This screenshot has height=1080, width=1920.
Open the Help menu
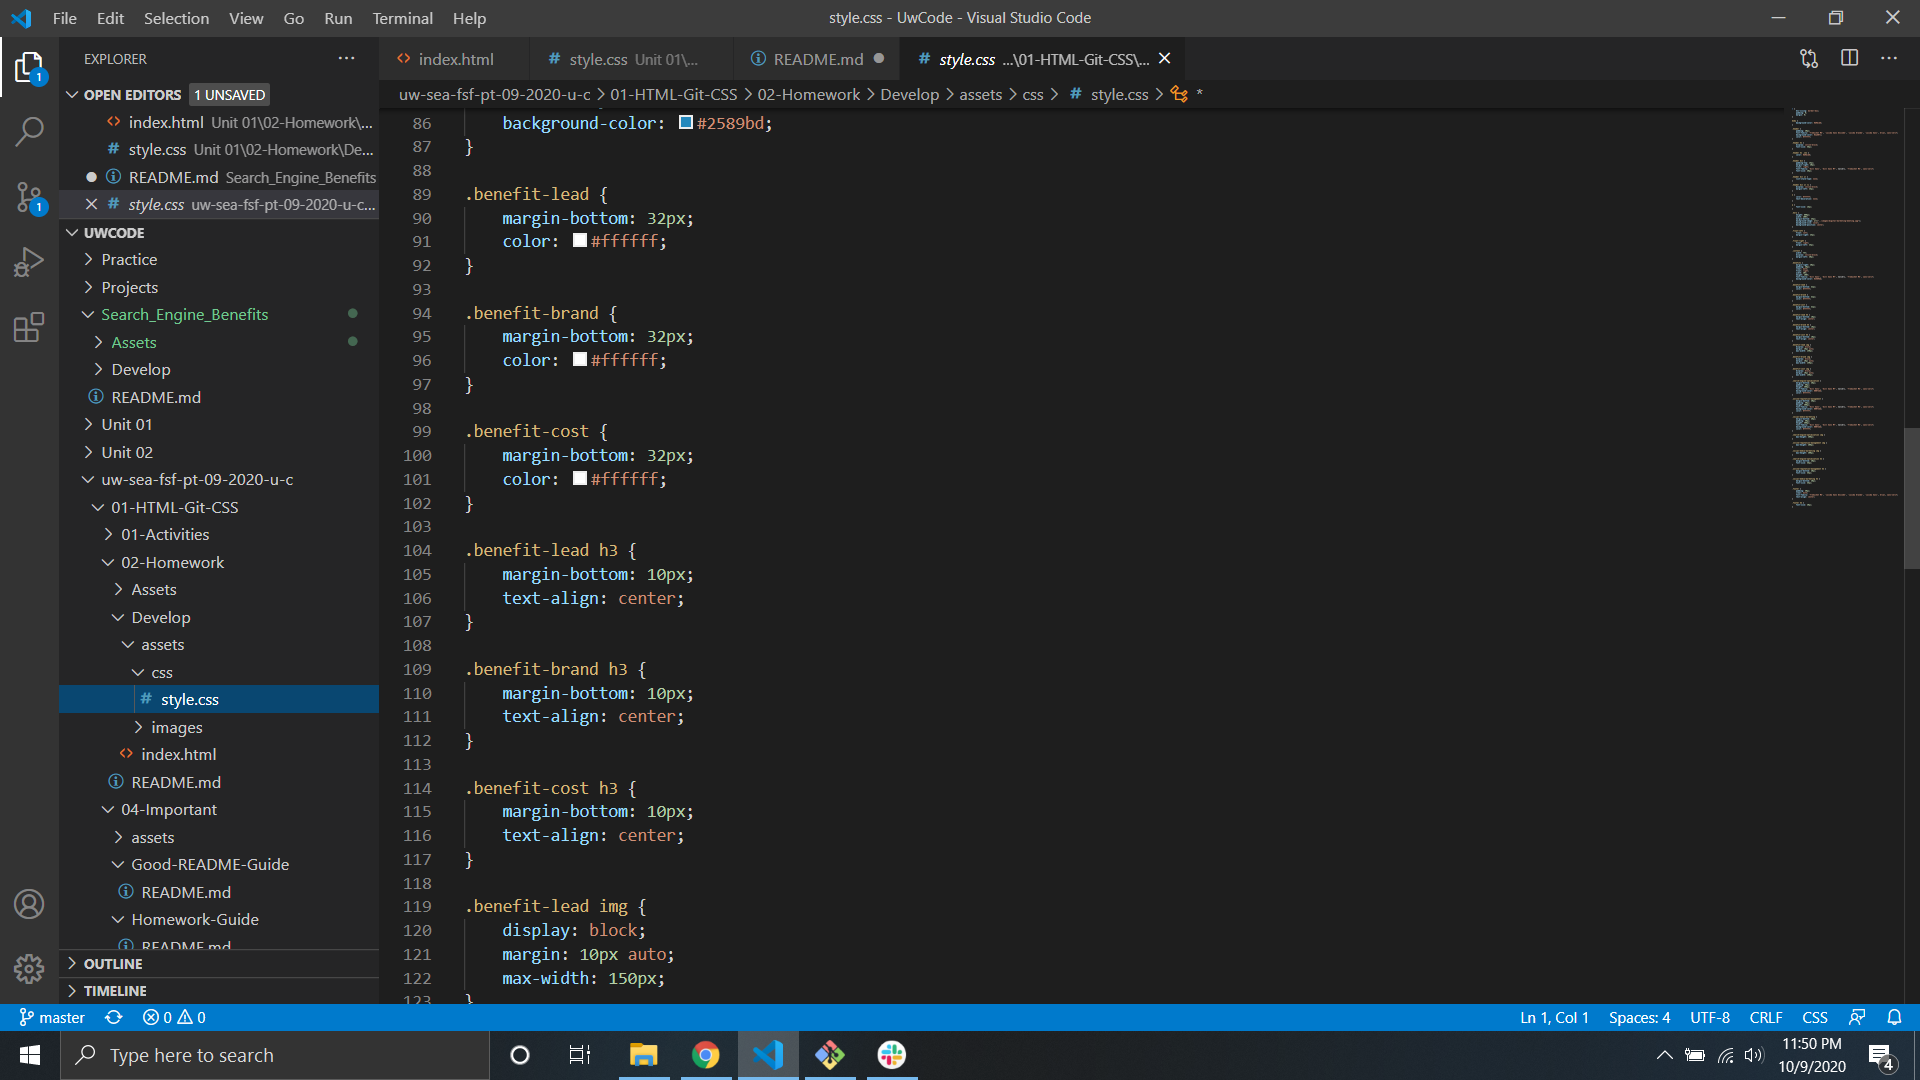pyautogui.click(x=469, y=18)
